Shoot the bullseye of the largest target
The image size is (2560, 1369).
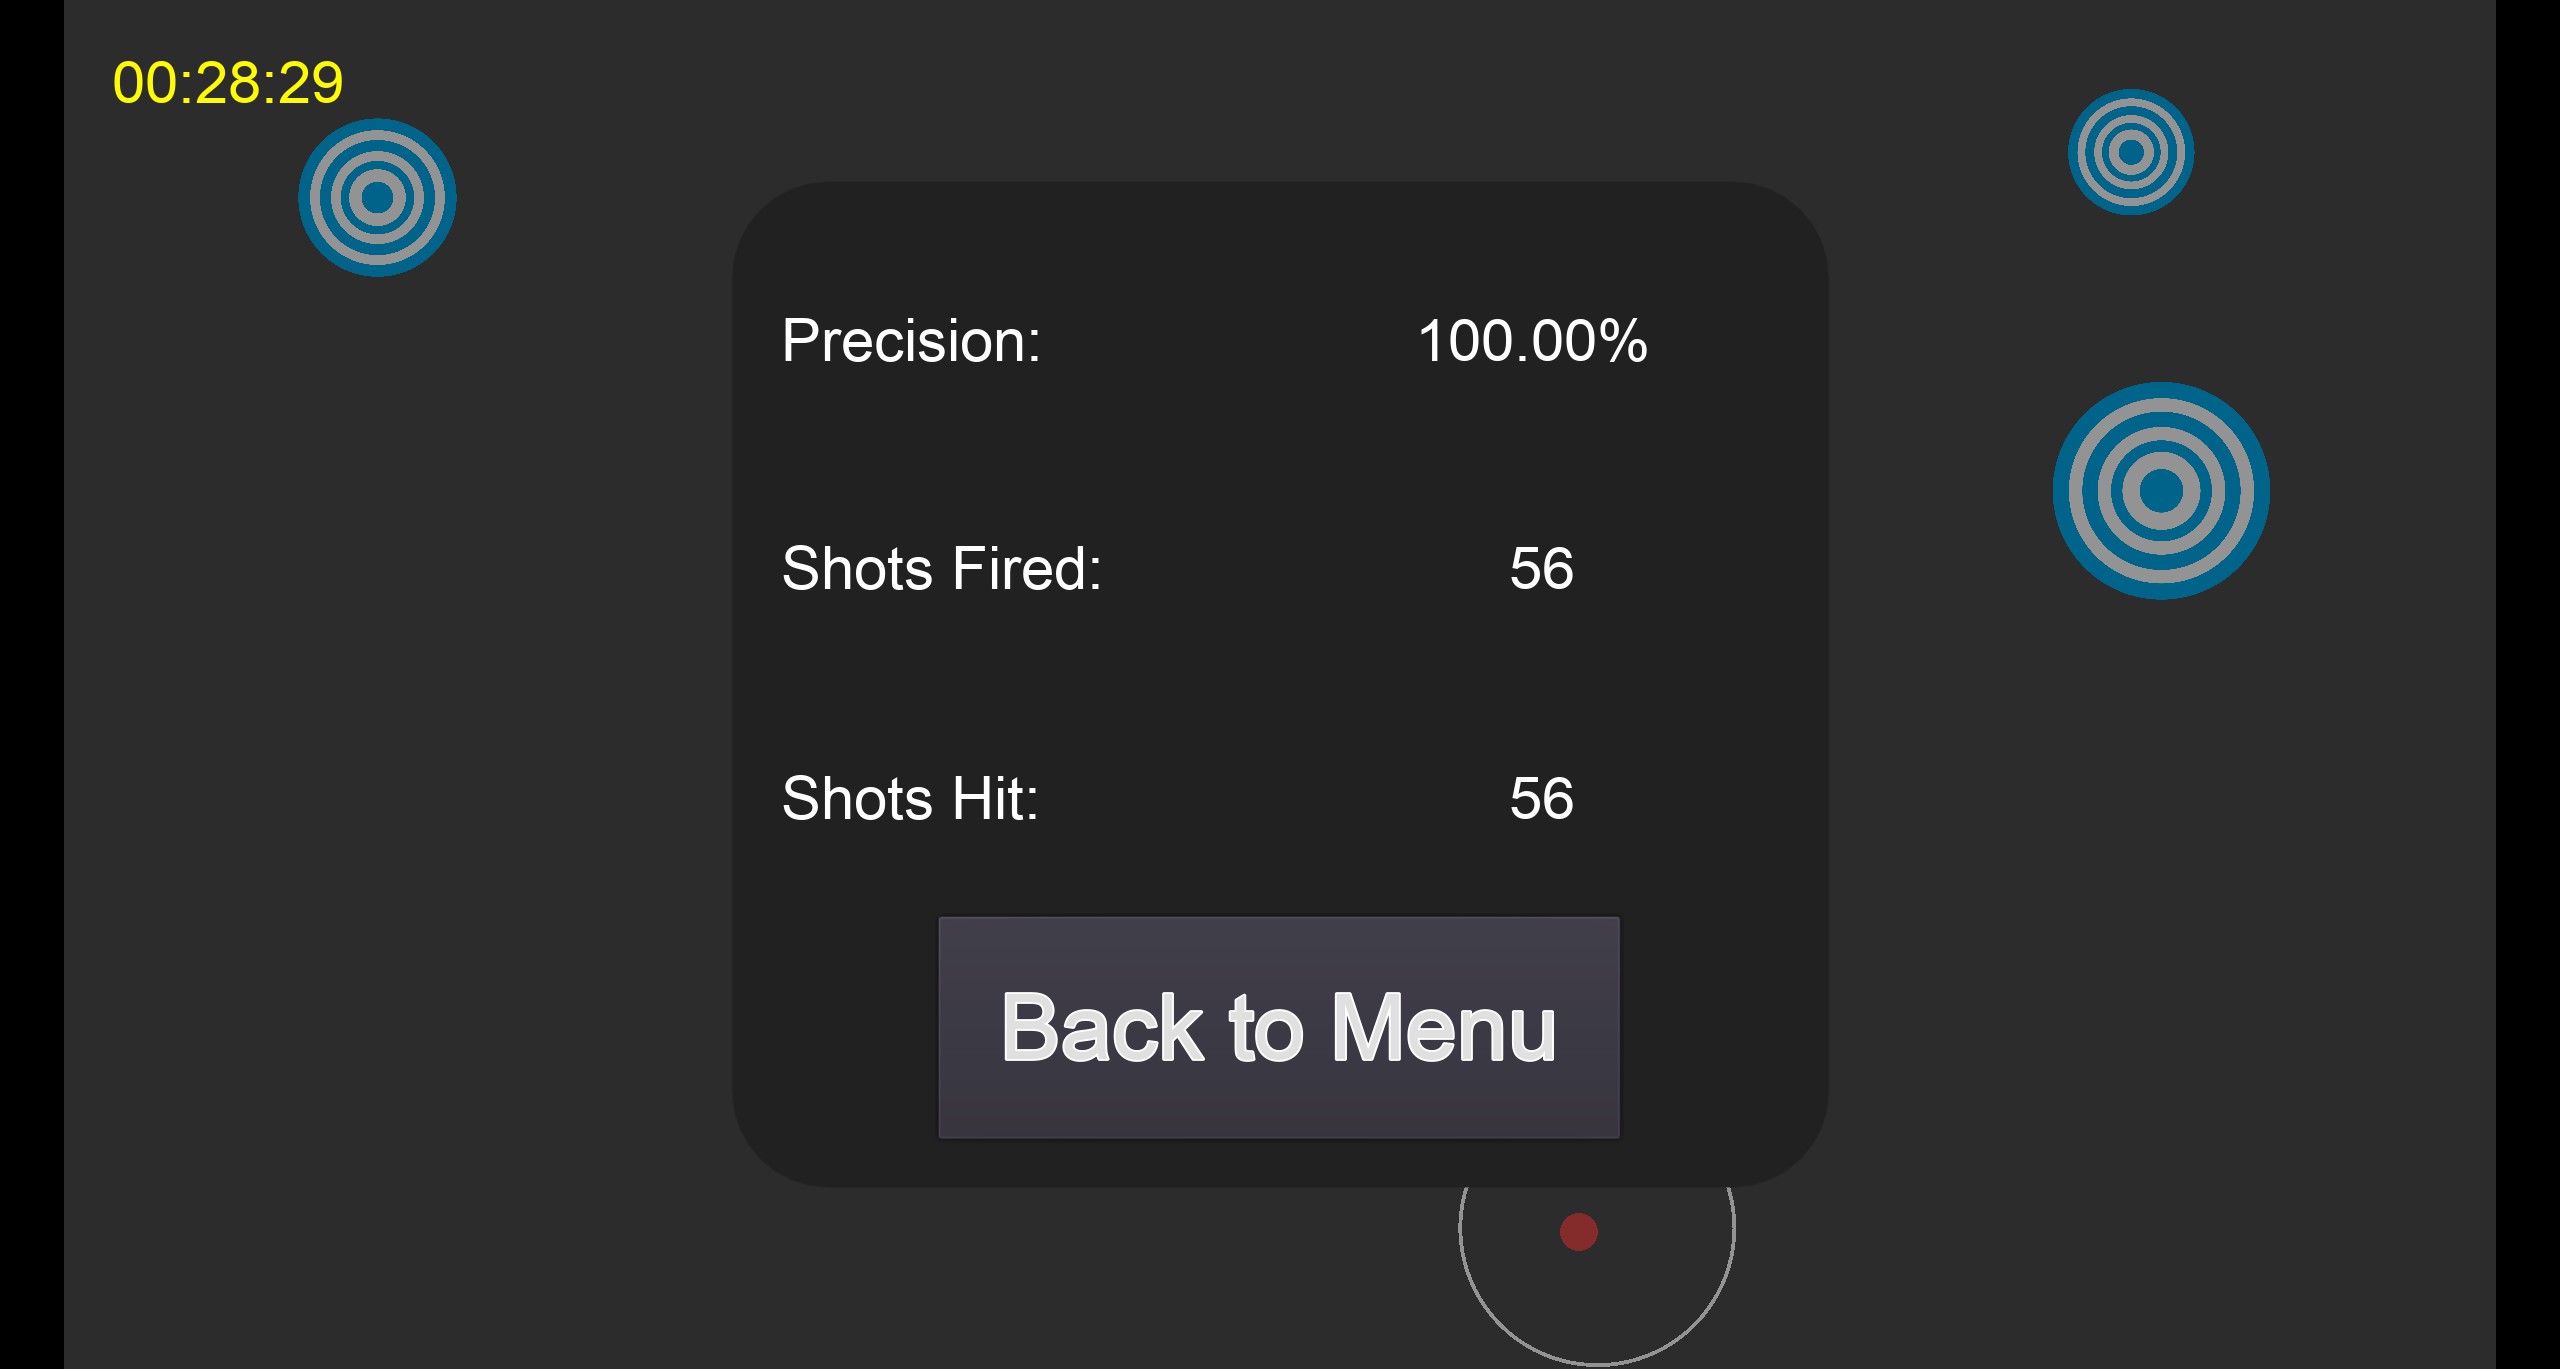[x=2161, y=491]
